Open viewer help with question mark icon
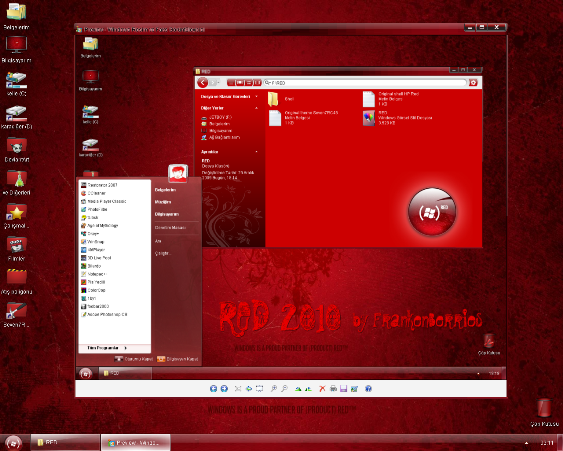Screen dimensions: 563x451 (368, 389)
